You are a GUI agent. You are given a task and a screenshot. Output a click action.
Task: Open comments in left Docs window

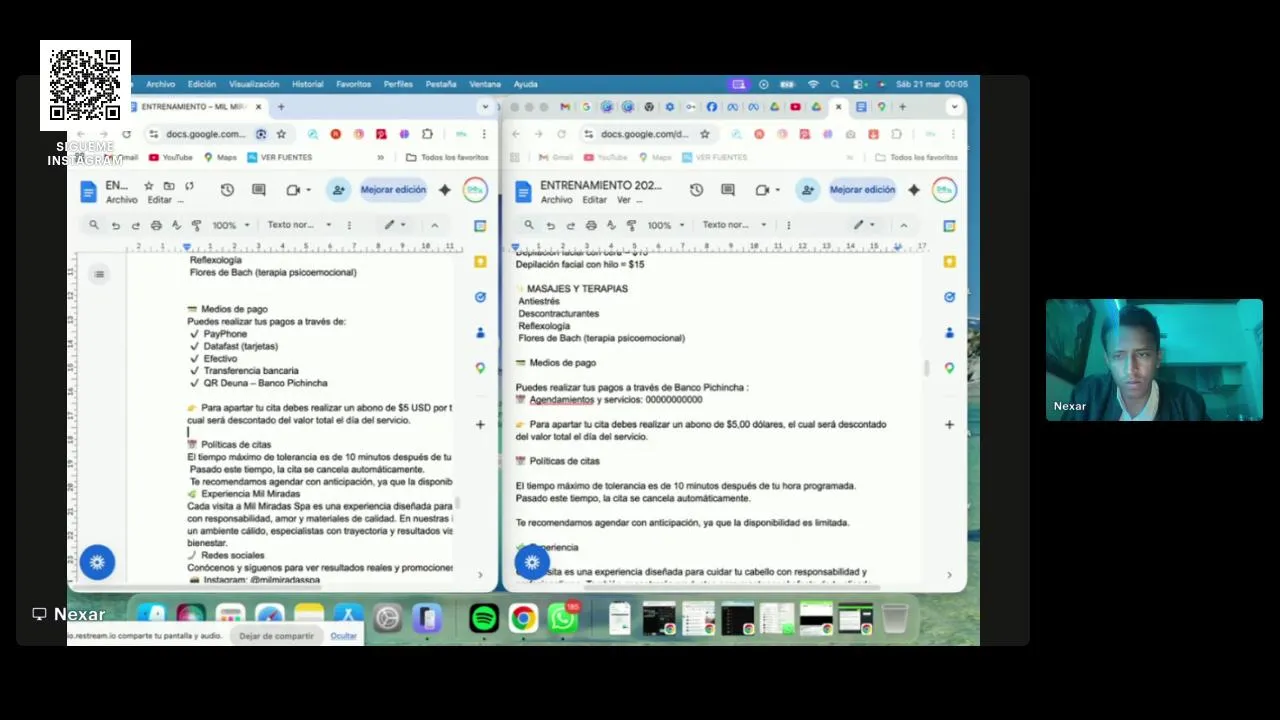point(259,190)
